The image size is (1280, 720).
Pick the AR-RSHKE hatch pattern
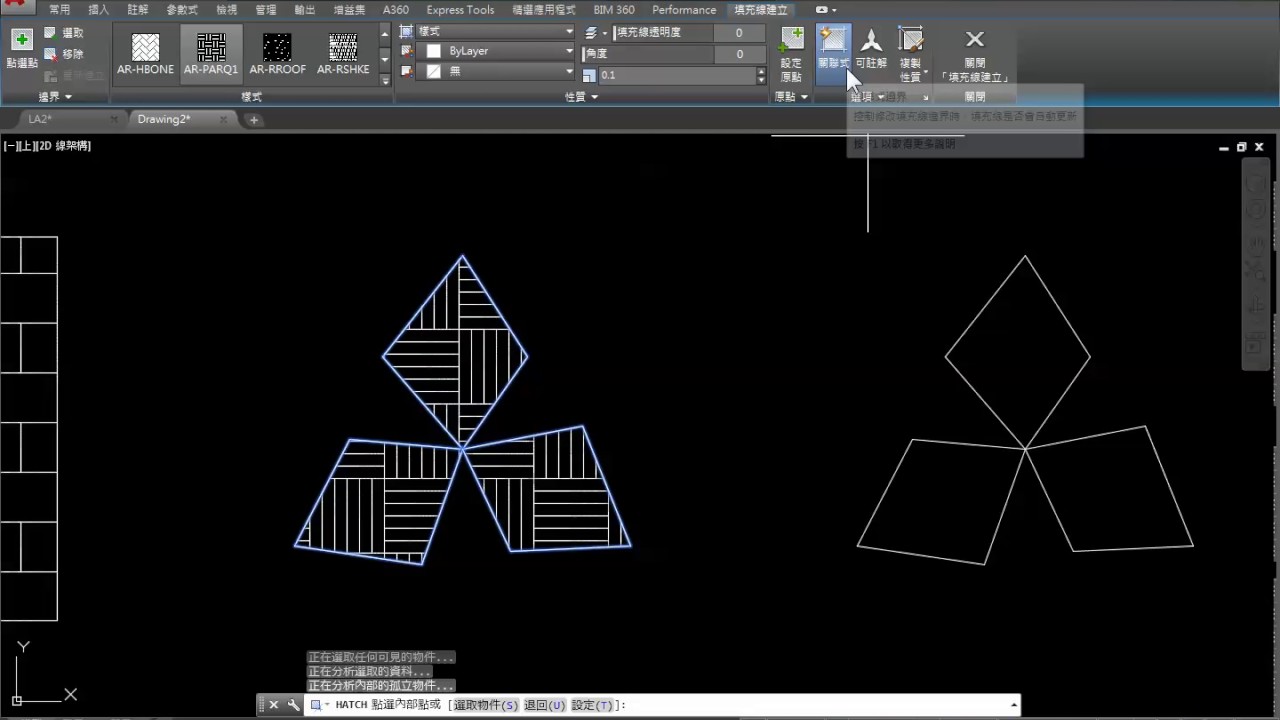click(343, 52)
